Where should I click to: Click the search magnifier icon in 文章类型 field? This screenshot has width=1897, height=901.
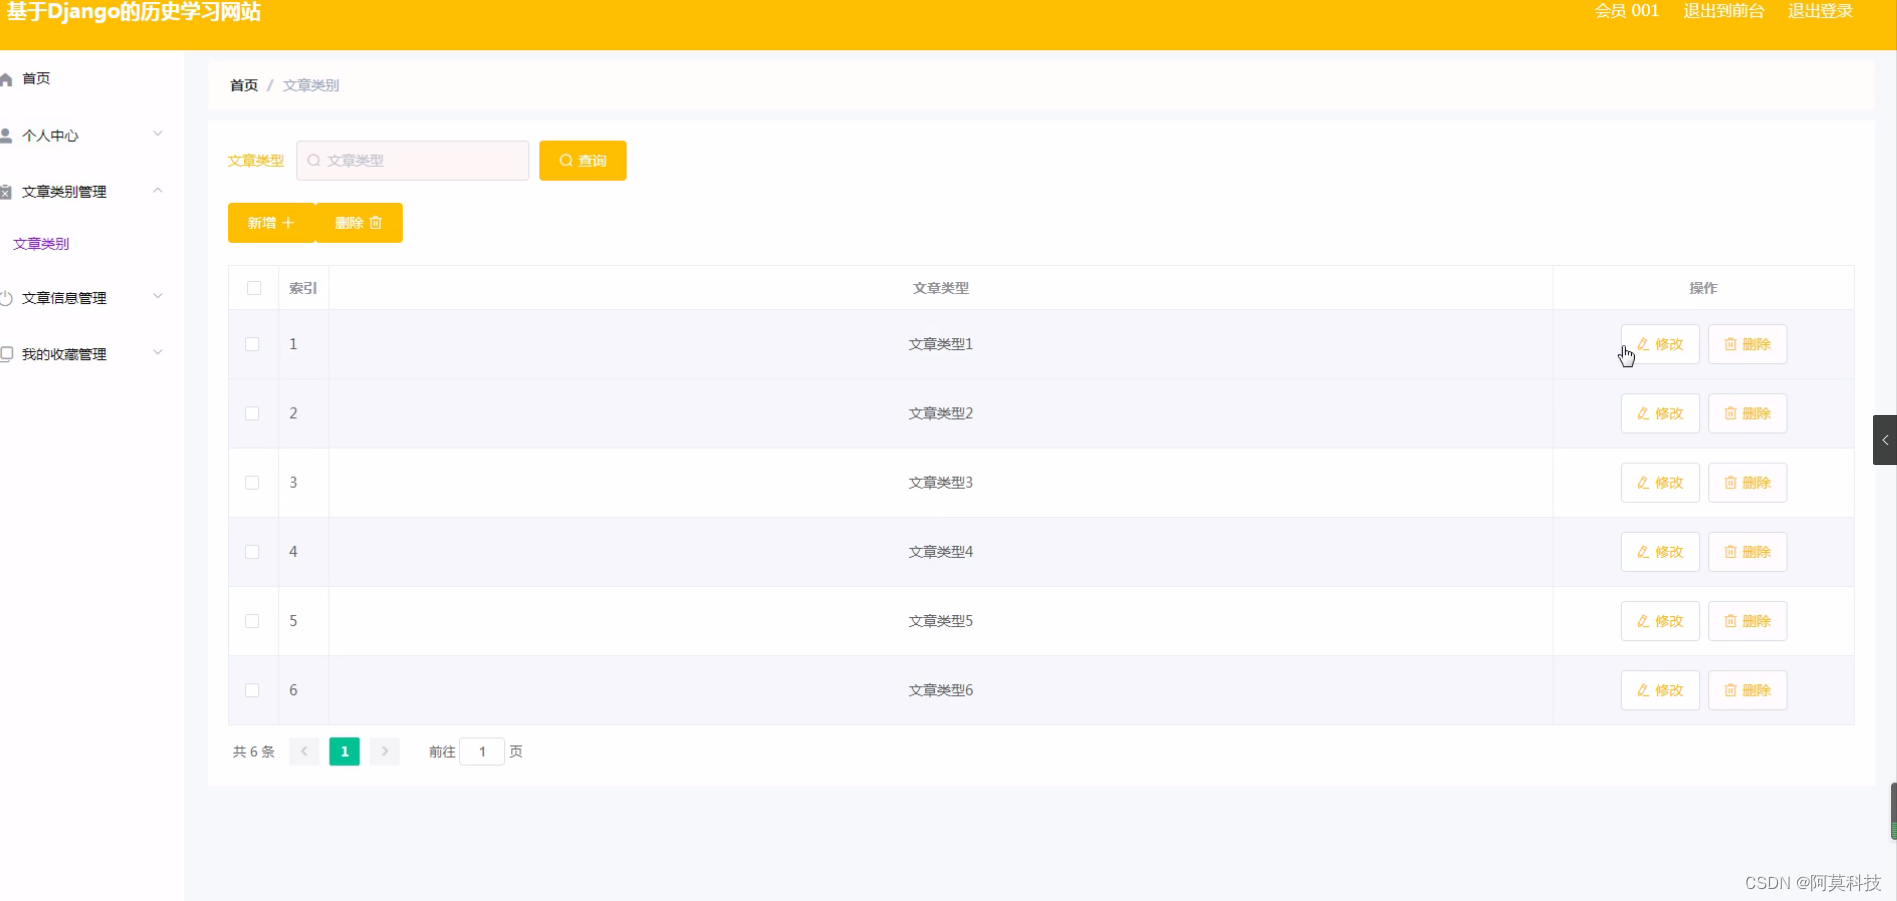tap(314, 160)
